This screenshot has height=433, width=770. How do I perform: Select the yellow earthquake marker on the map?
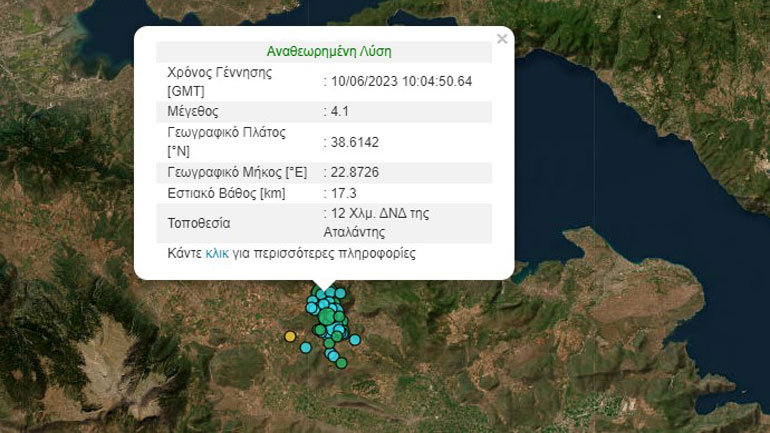point(290,336)
